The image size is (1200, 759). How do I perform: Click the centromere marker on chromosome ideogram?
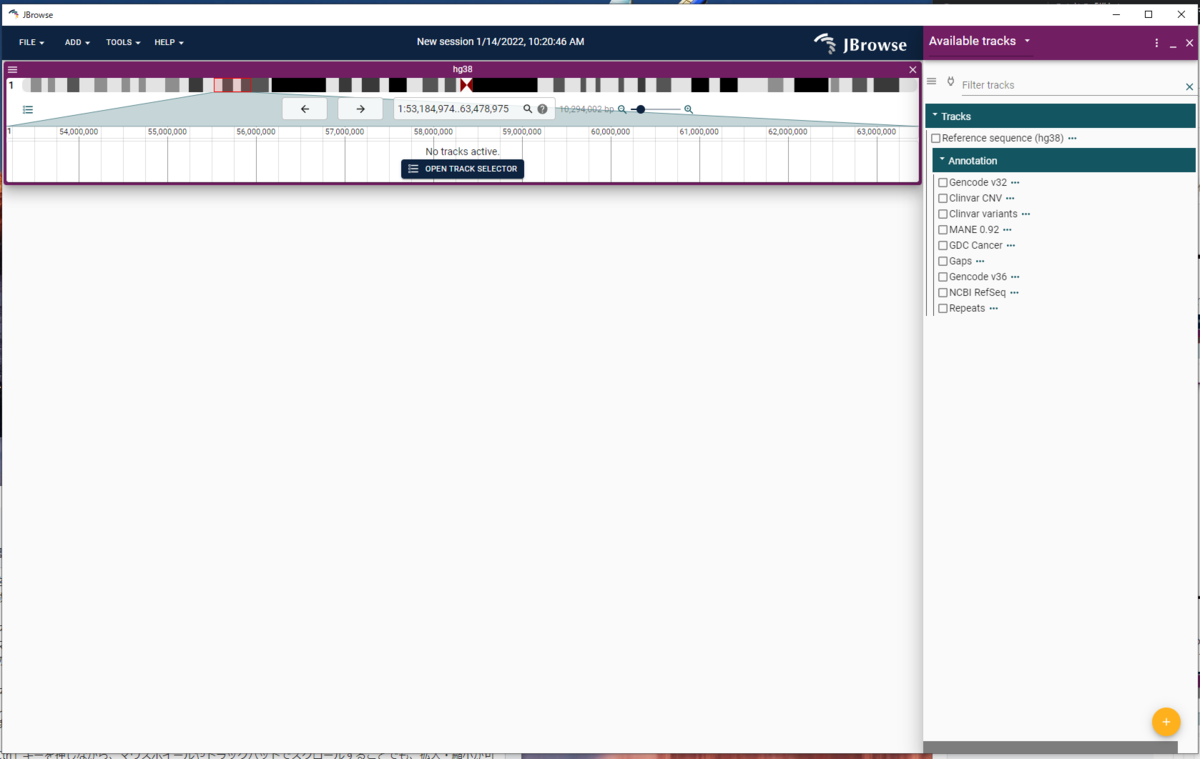click(x=467, y=85)
